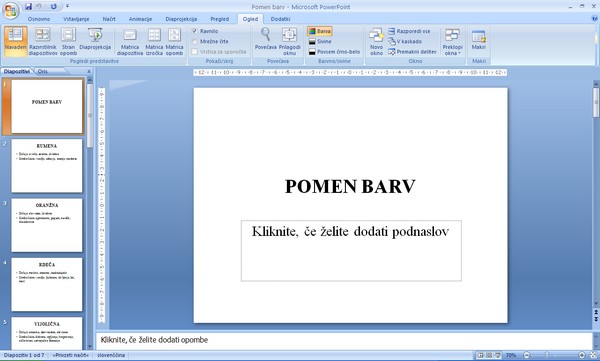
Task: Select the Ogled ribbon tab
Action: (x=250, y=19)
